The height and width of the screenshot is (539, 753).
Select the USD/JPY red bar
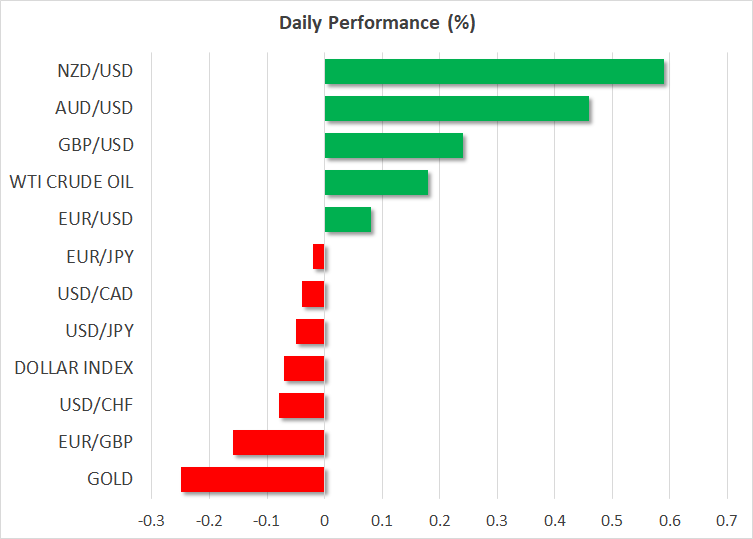[x=310, y=331]
